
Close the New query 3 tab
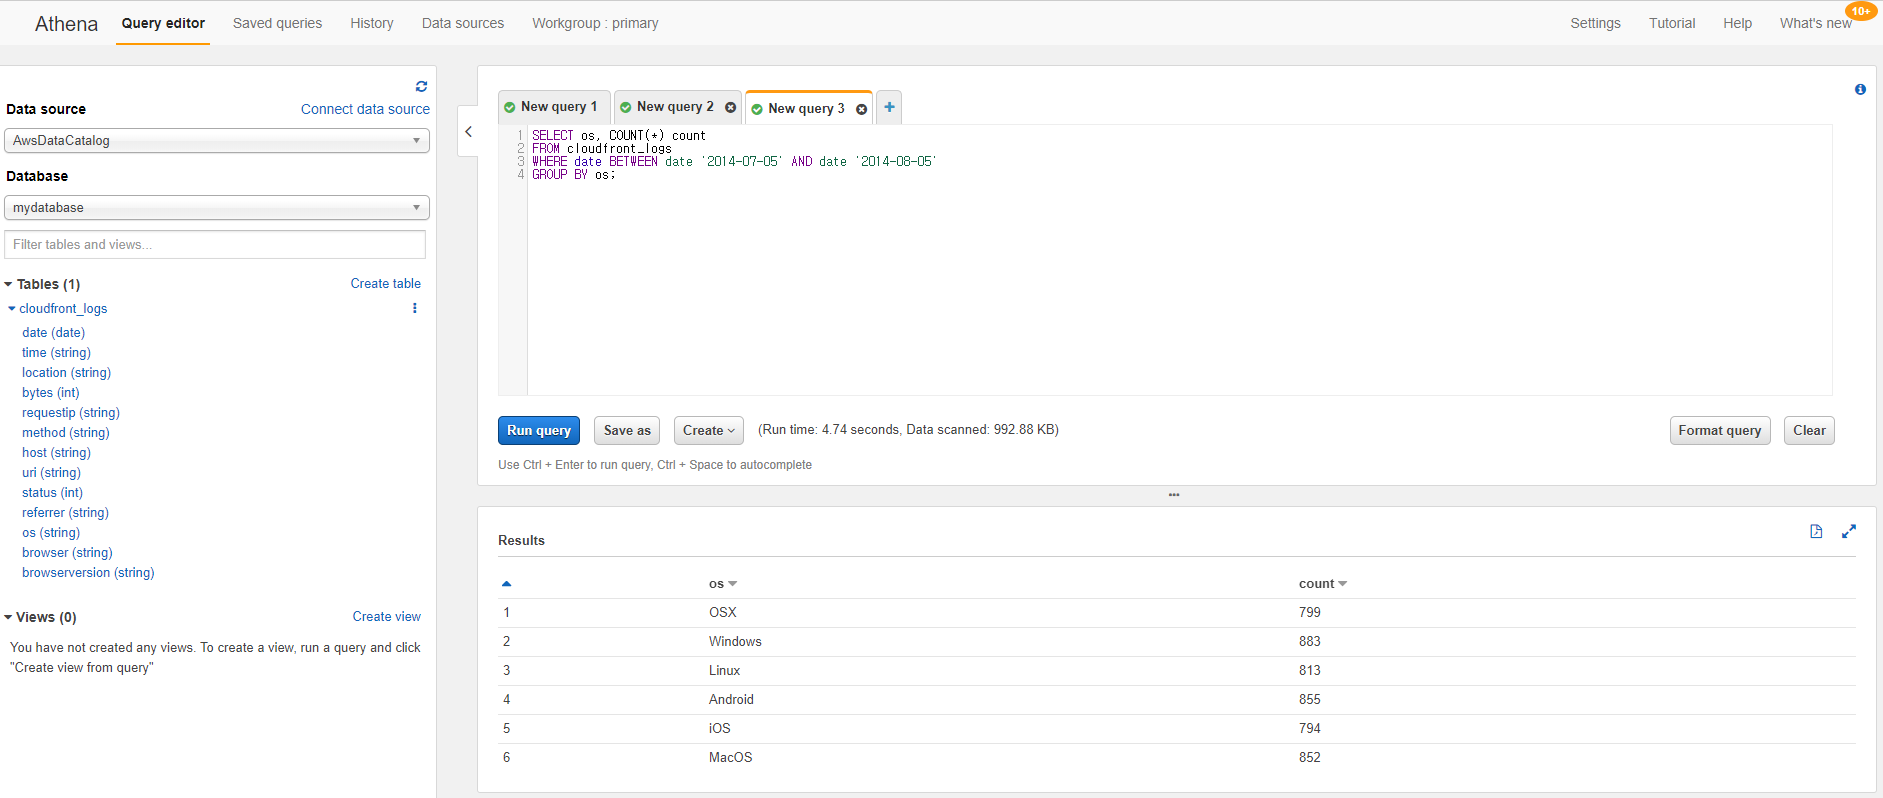point(861,109)
